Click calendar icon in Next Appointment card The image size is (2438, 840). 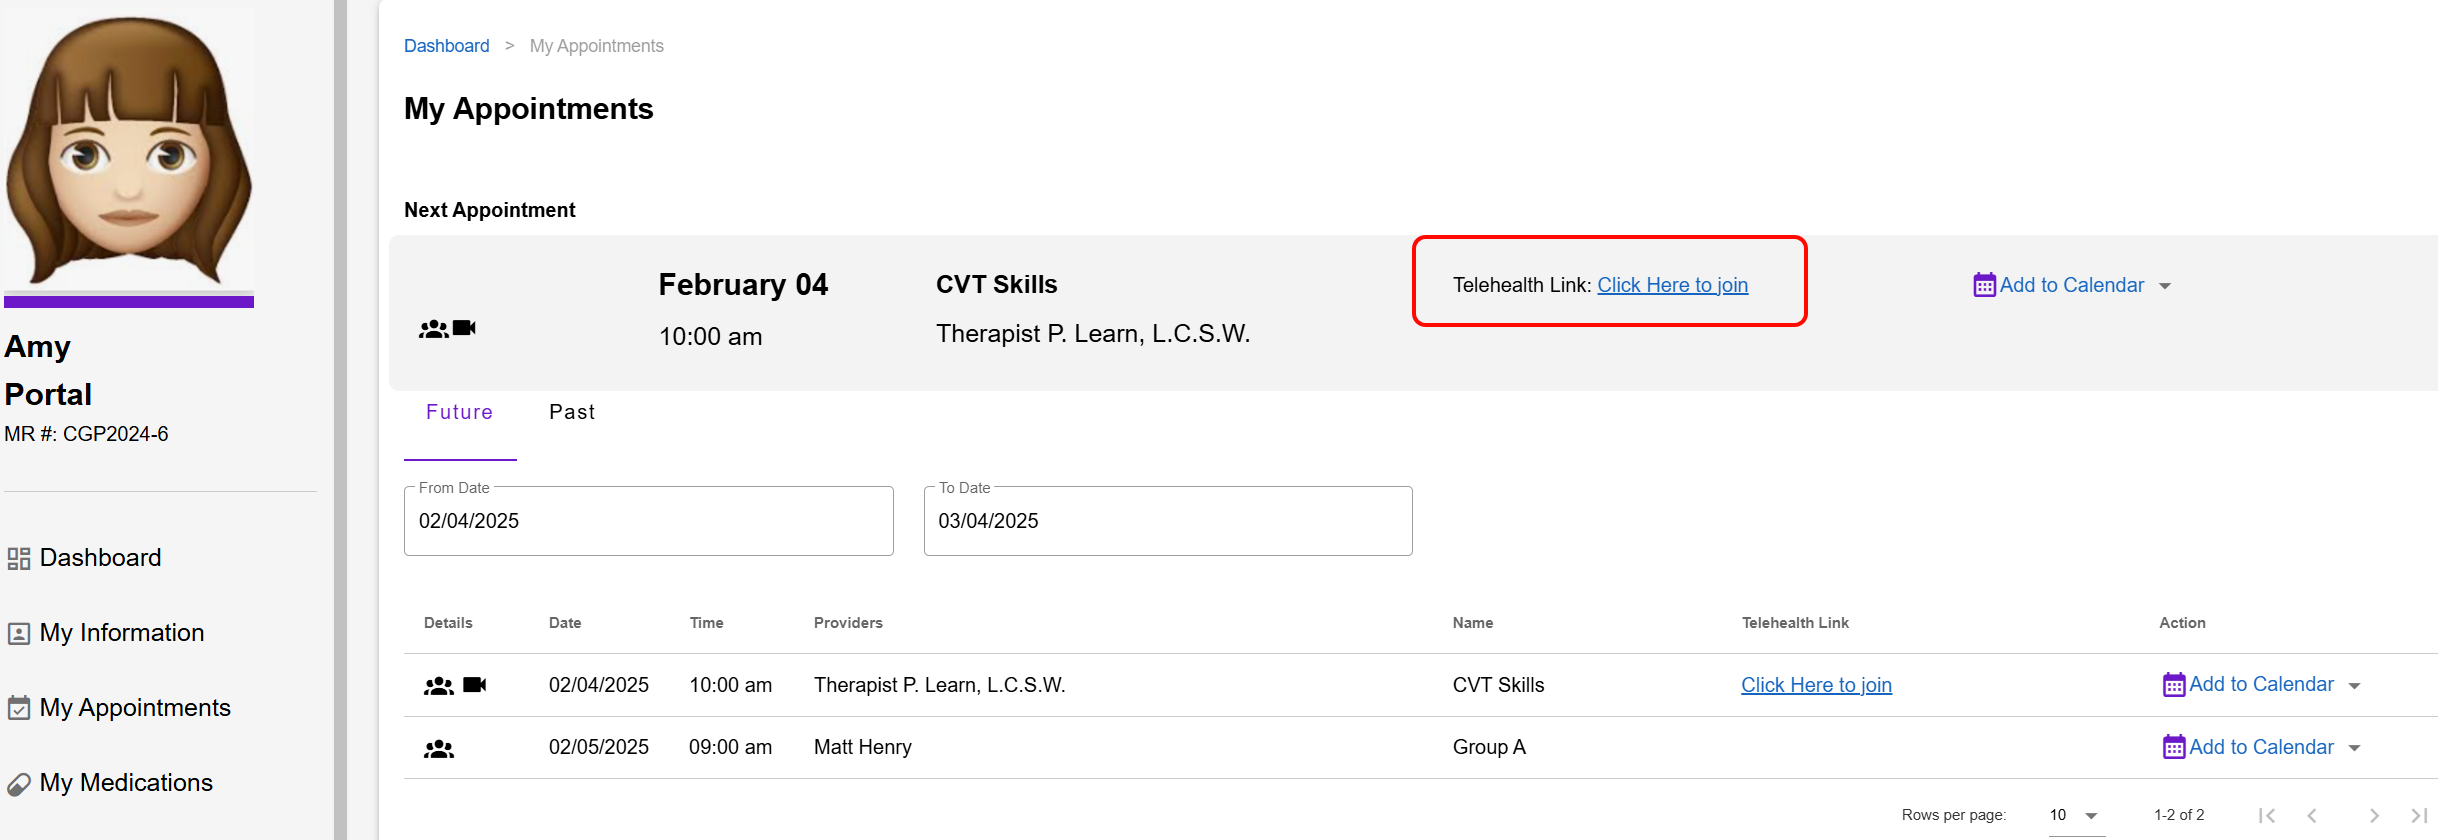click(x=1984, y=285)
